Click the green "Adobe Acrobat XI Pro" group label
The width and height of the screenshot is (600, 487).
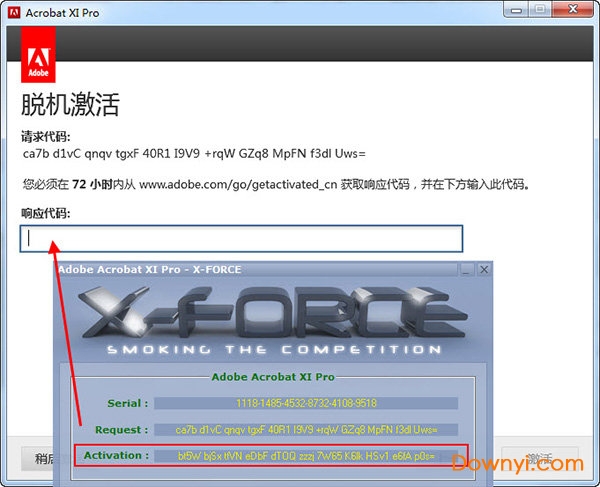[273, 377]
